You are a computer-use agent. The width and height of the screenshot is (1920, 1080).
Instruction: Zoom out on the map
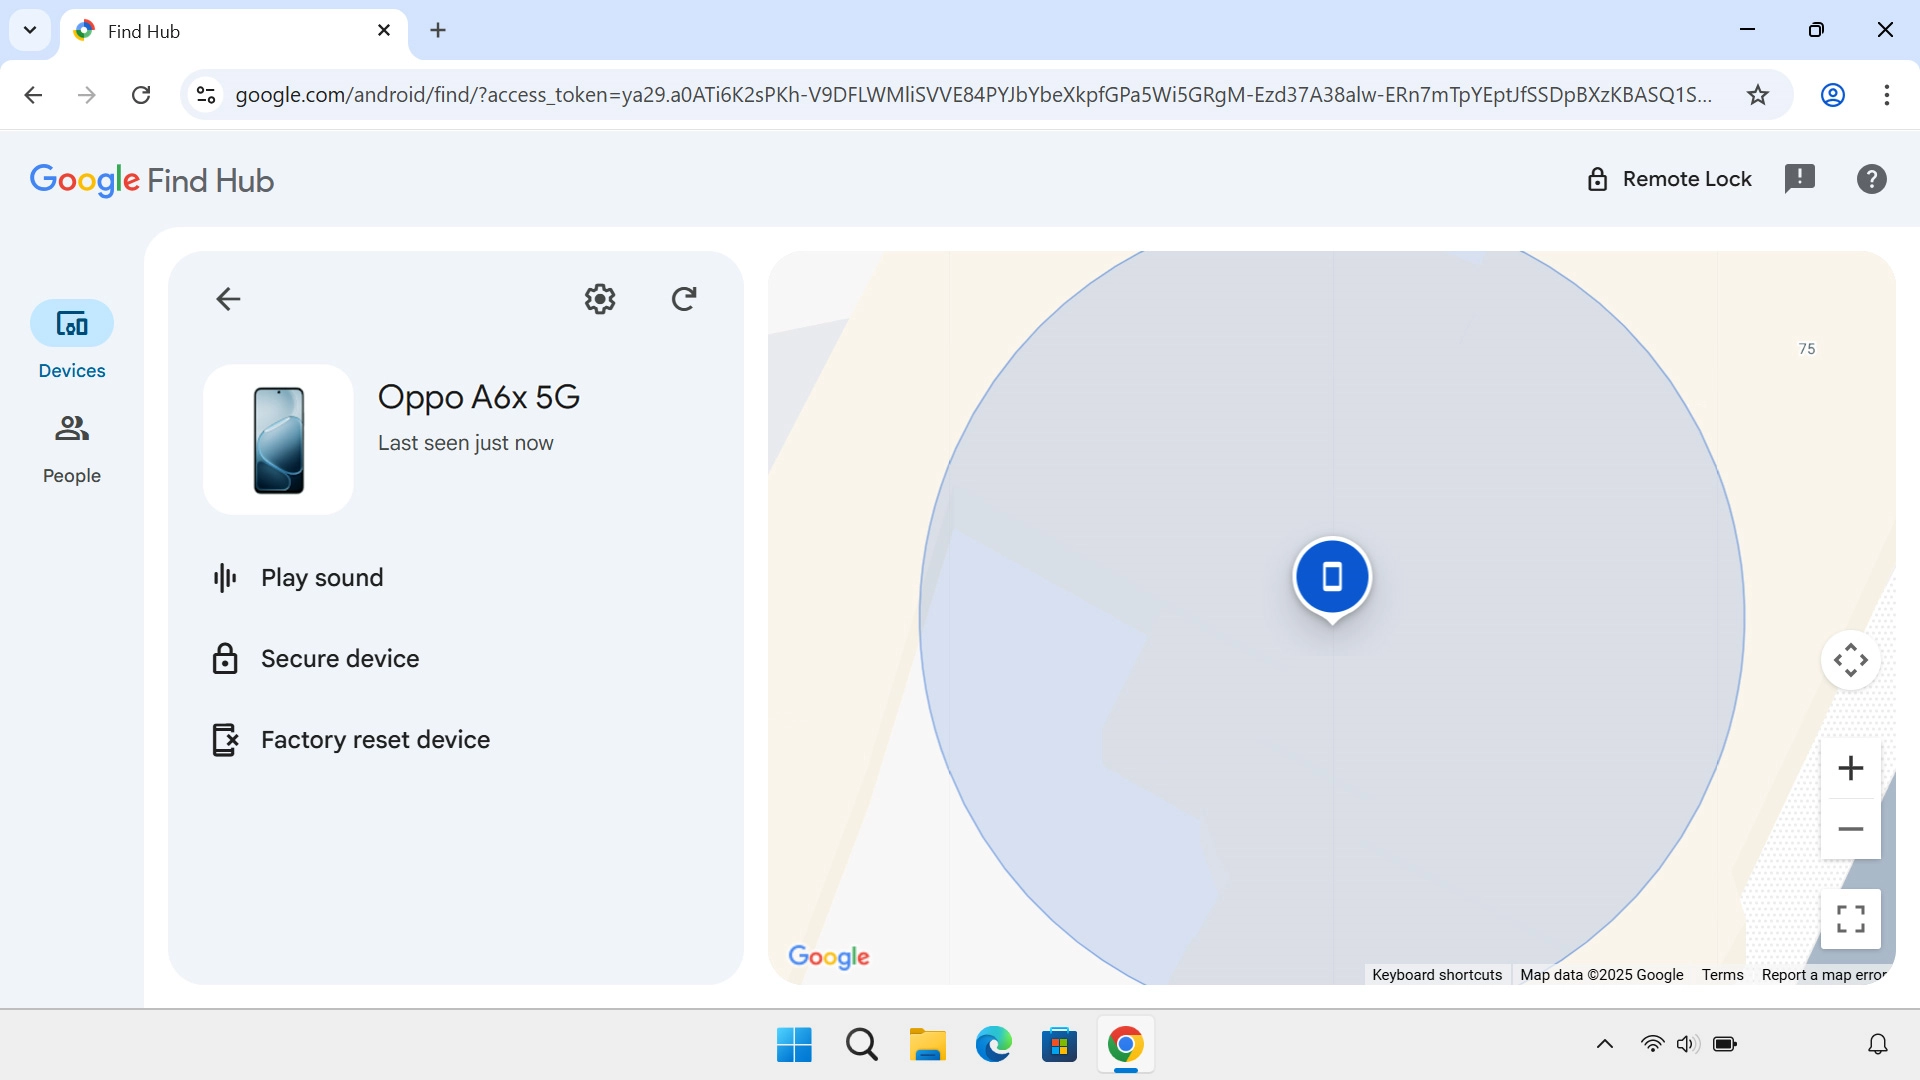(x=1850, y=829)
